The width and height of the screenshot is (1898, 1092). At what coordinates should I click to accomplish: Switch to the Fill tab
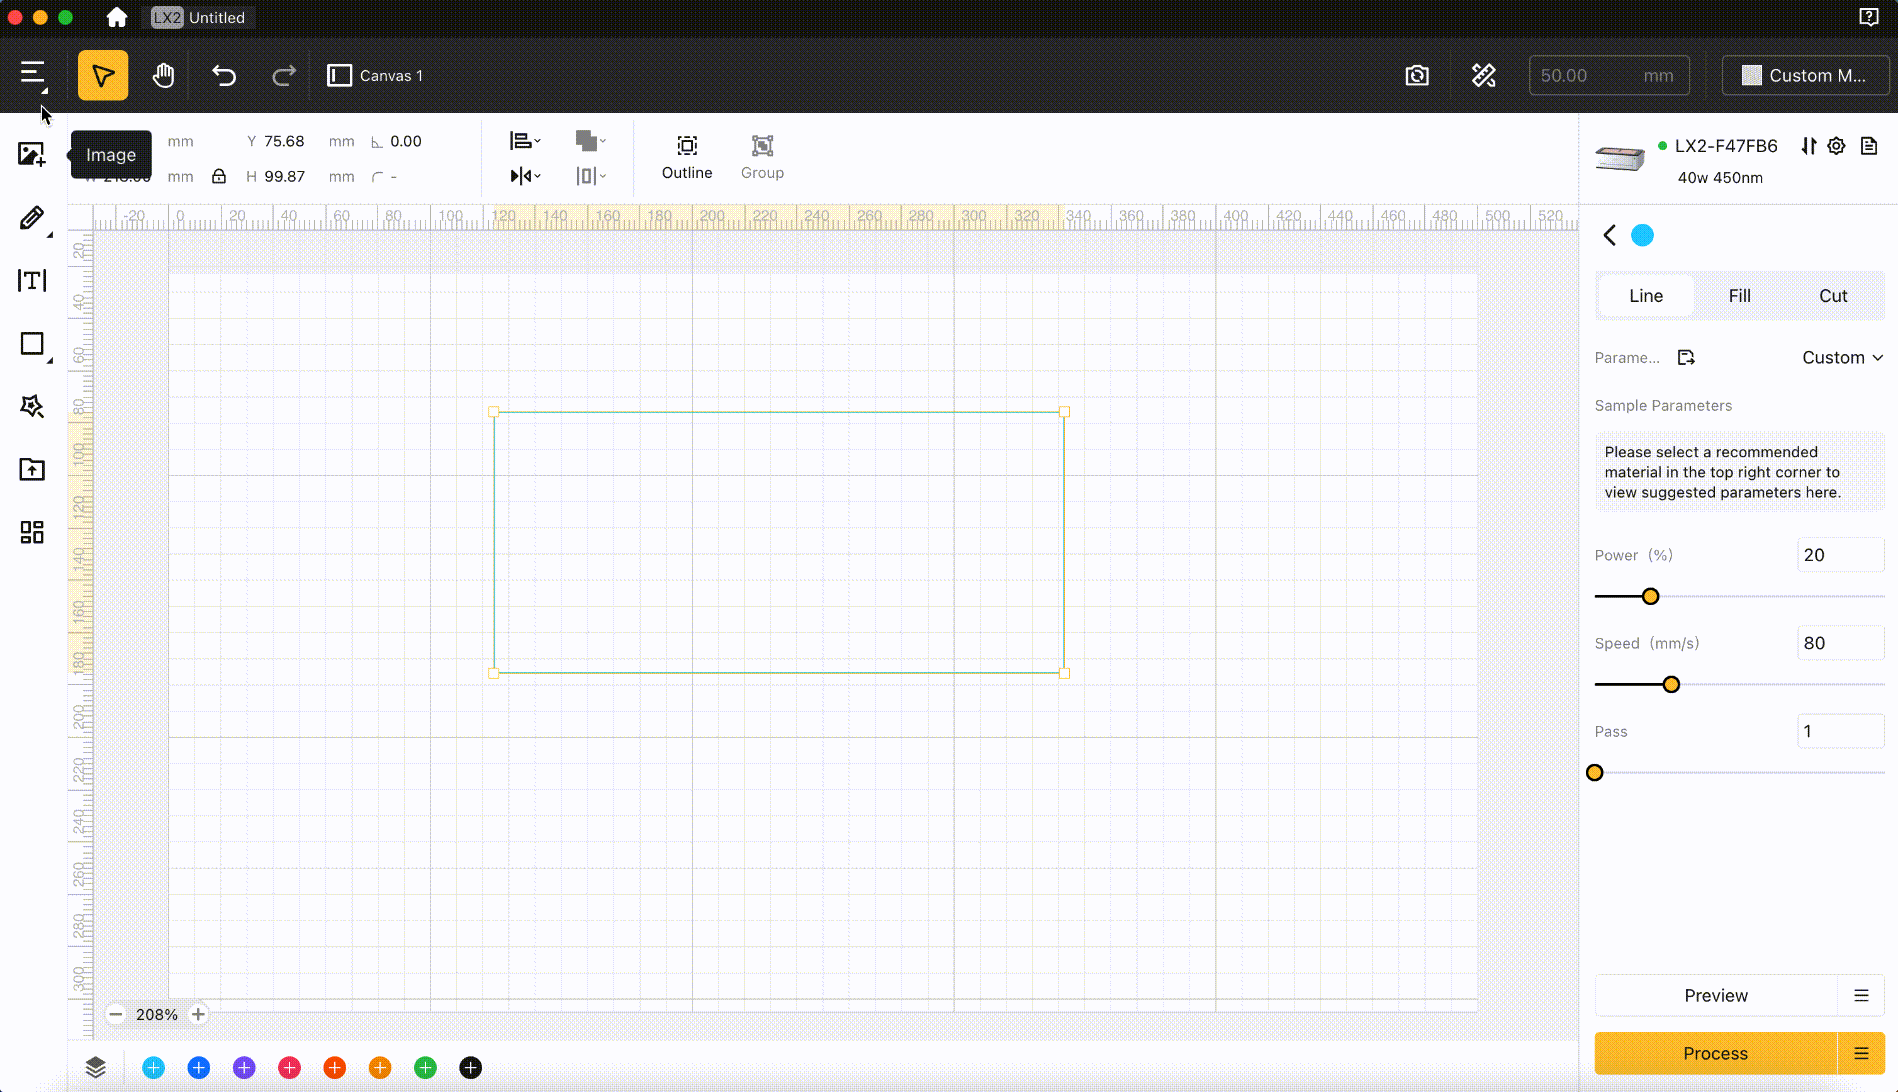tap(1740, 295)
